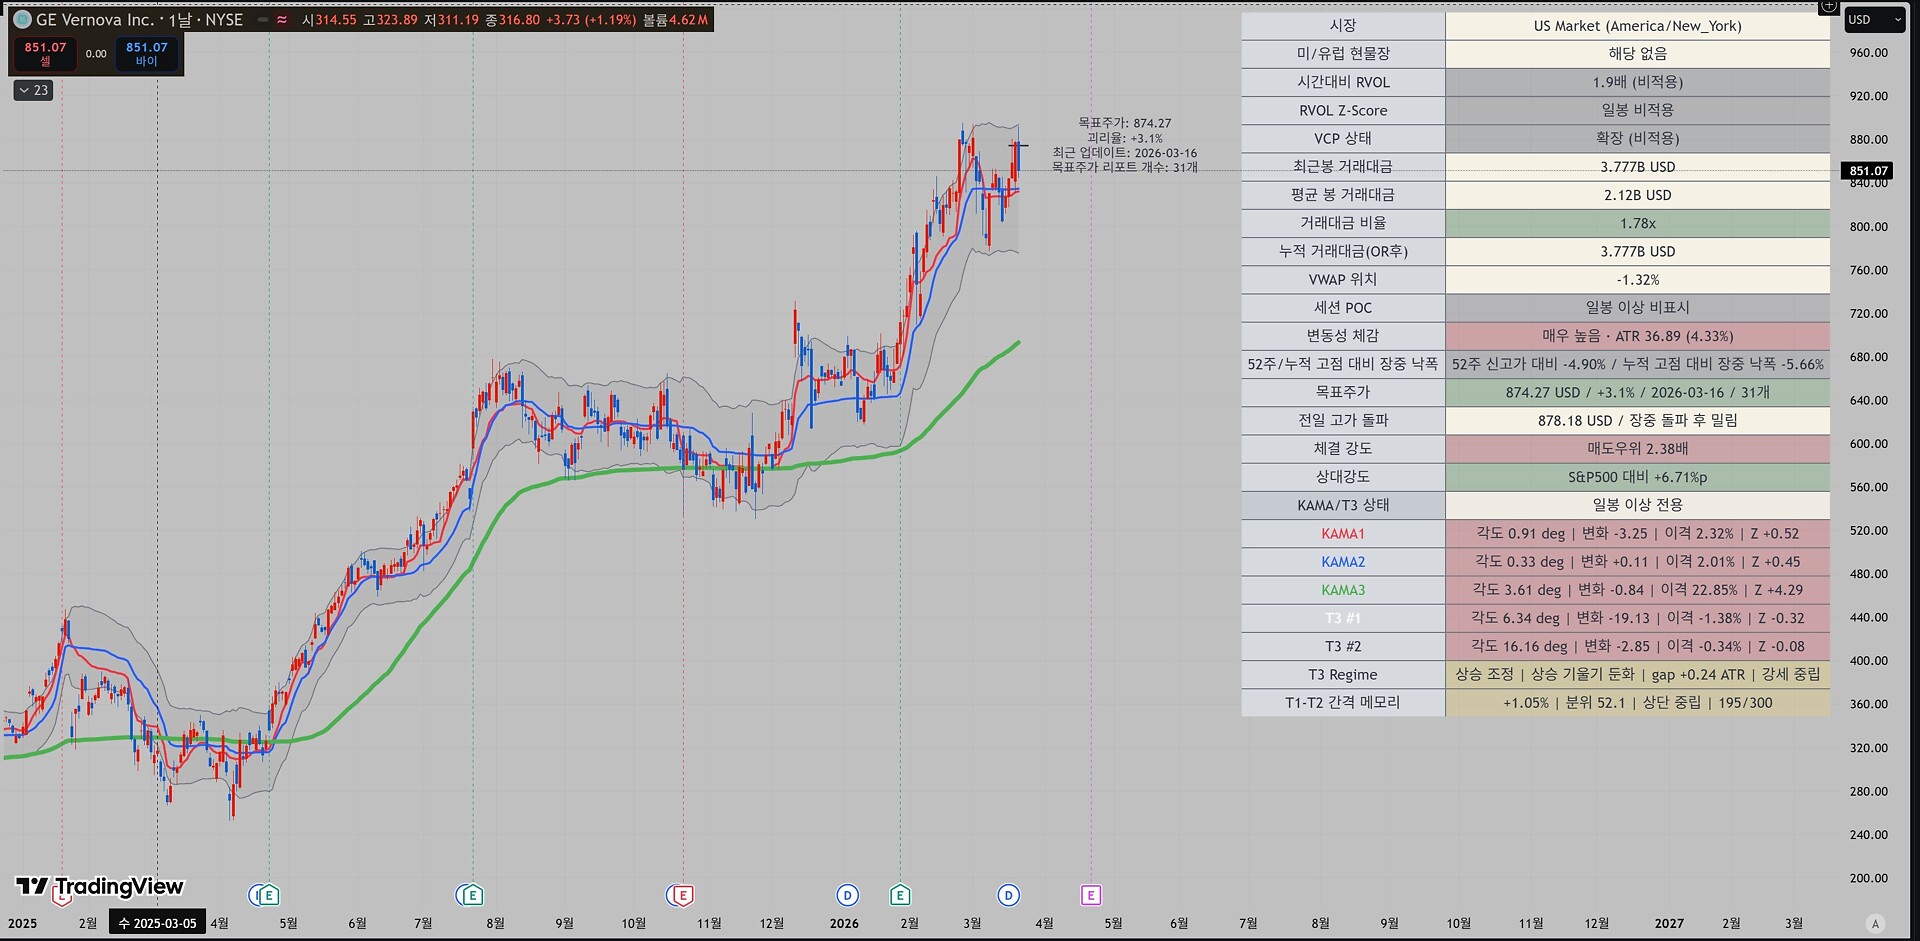This screenshot has width=1920, height=941.
Task: Click the 851.07 current price label on scale
Action: (1867, 171)
